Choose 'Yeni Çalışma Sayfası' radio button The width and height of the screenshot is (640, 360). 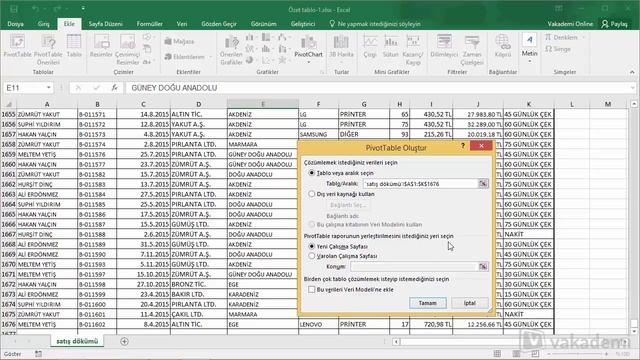coord(312,247)
